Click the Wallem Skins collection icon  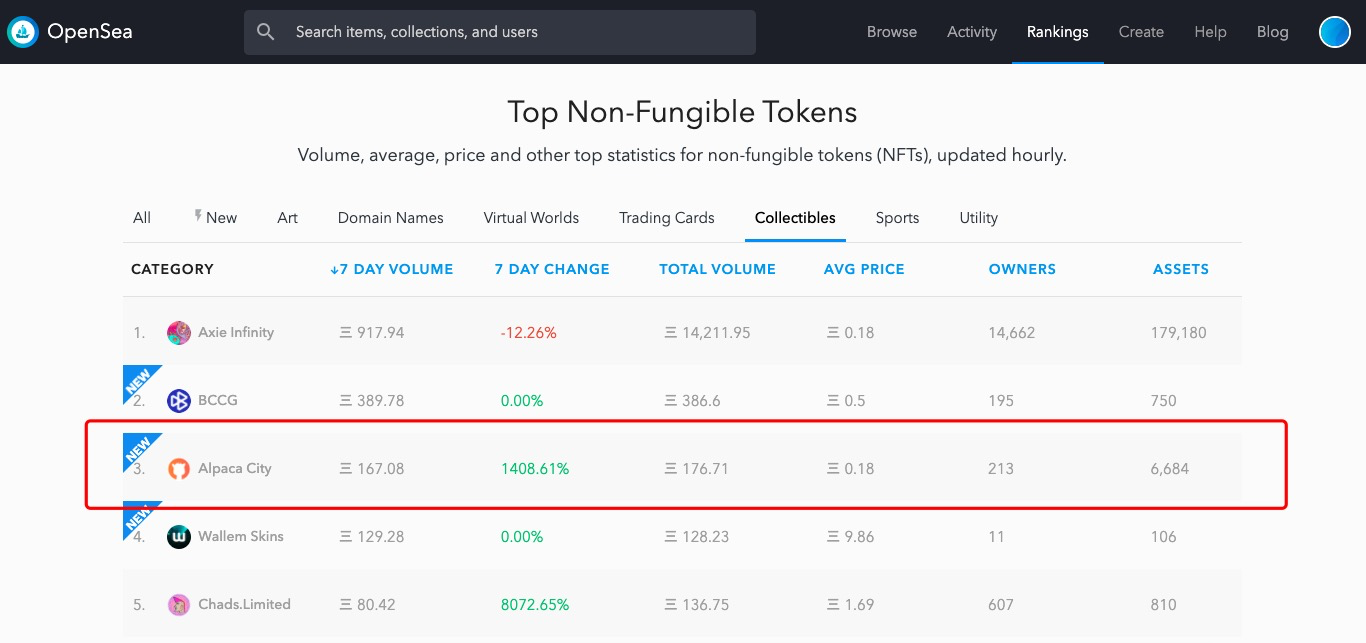pos(179,537)
